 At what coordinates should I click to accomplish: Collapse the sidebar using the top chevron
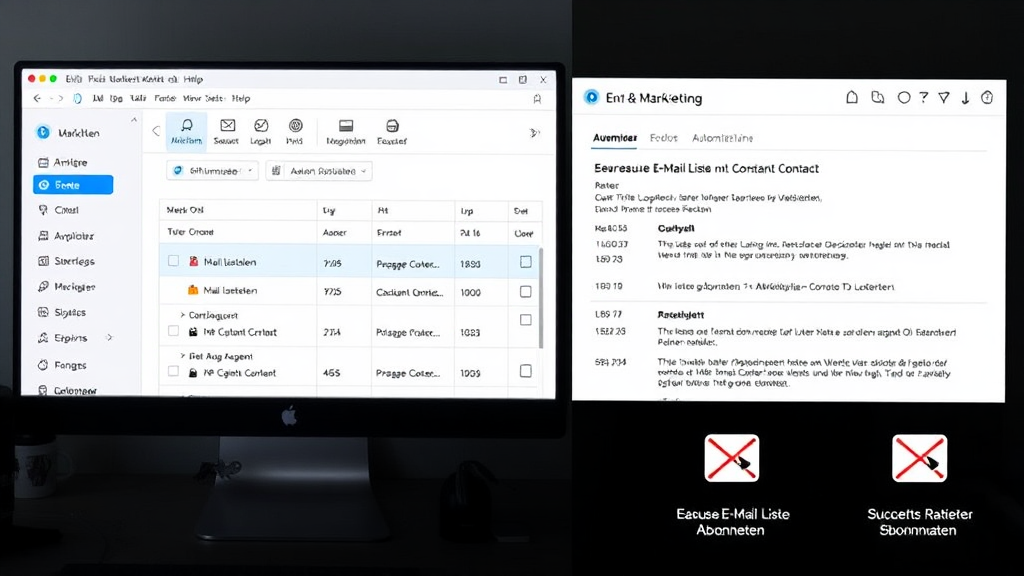134,120
